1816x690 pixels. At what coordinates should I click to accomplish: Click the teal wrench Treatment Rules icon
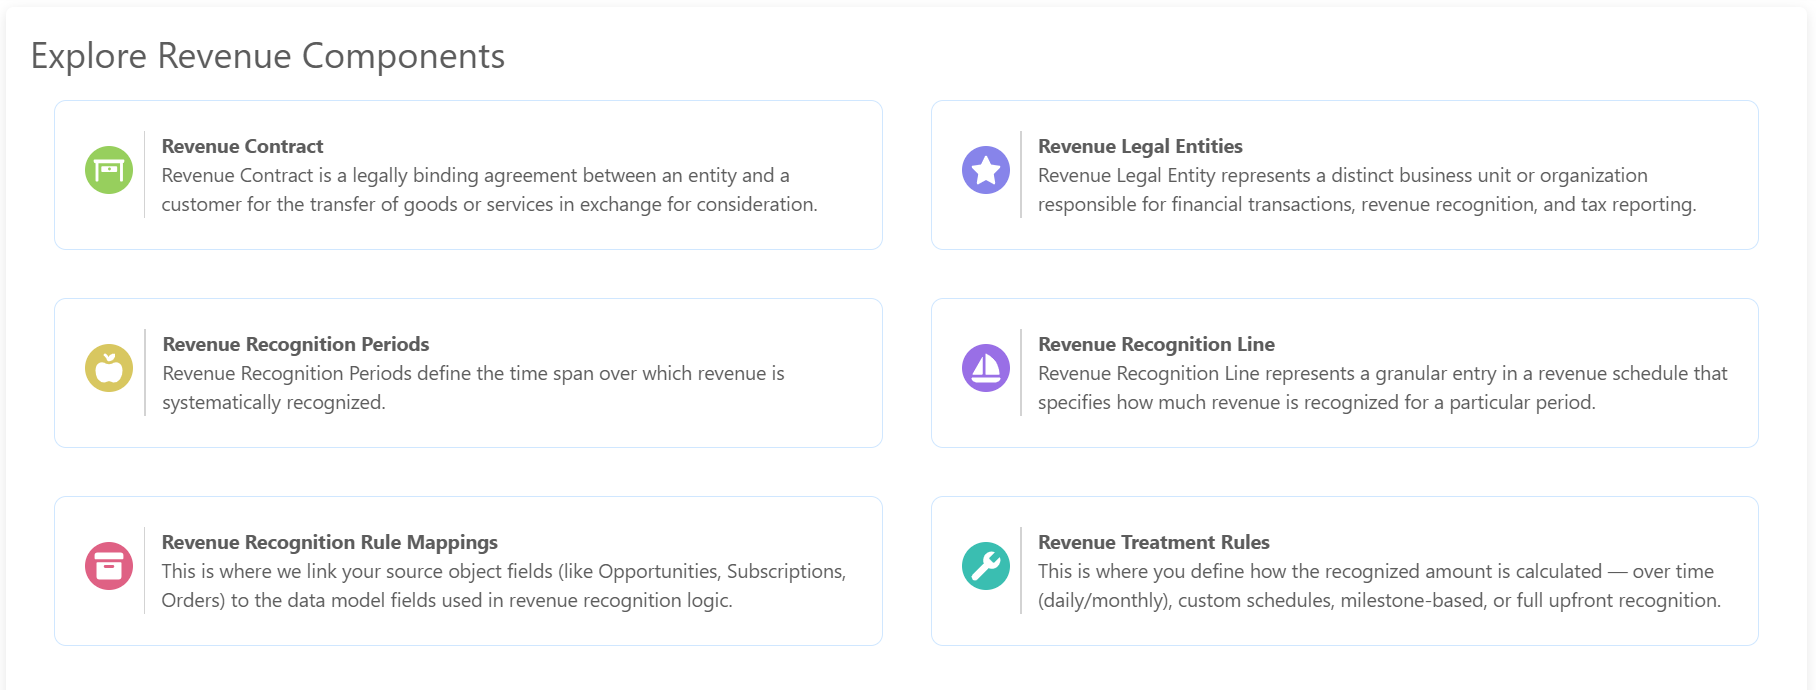click(x=986, y=566)
